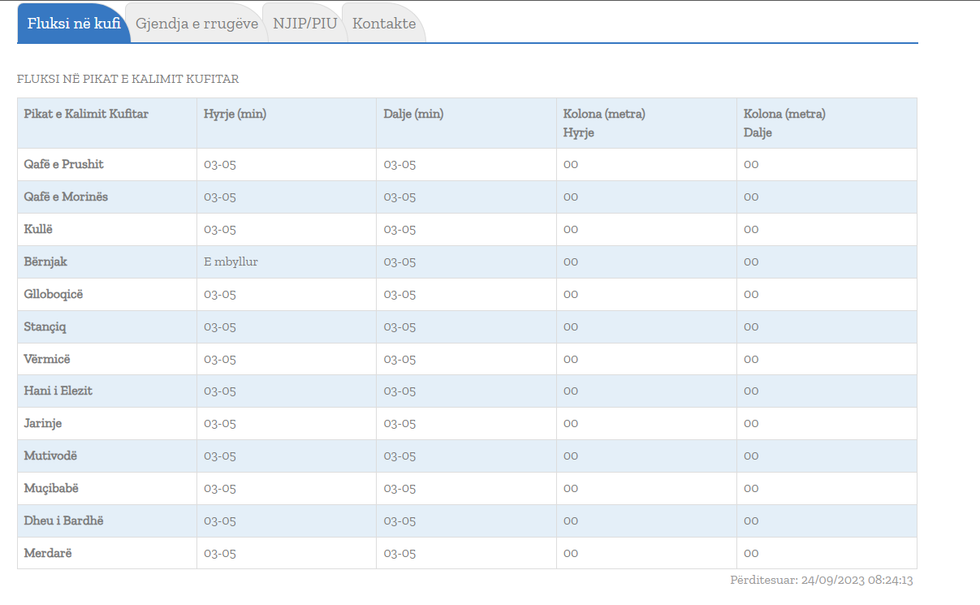Image resolution: width=980 pixels, height=605 pixels.
Task: Select the Fluksi në kufi tab
Action: 74,23
